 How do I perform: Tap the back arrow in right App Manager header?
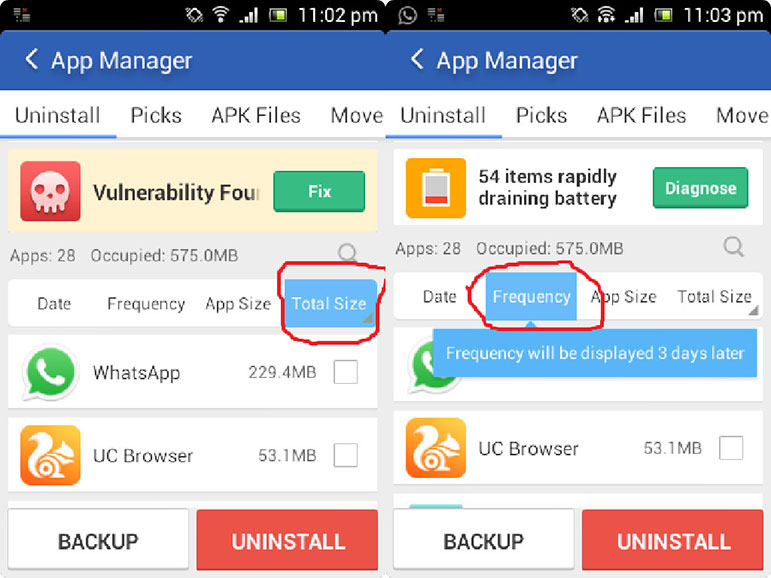coord(416,60)
